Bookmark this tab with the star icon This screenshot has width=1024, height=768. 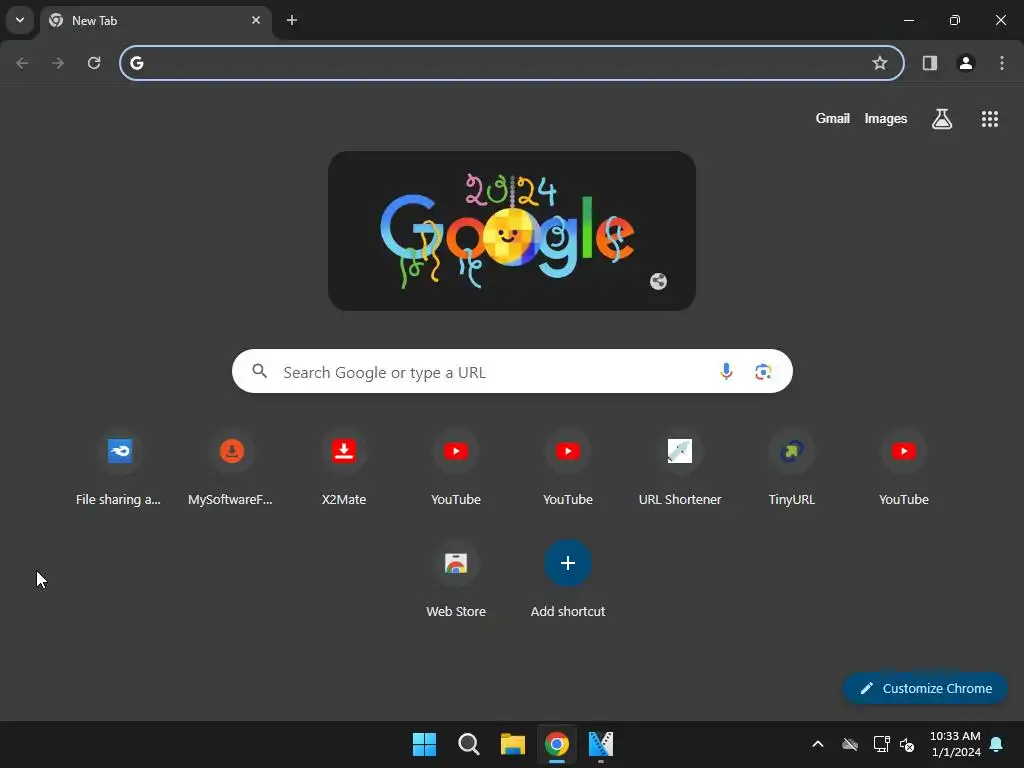(x=880, y=63)
